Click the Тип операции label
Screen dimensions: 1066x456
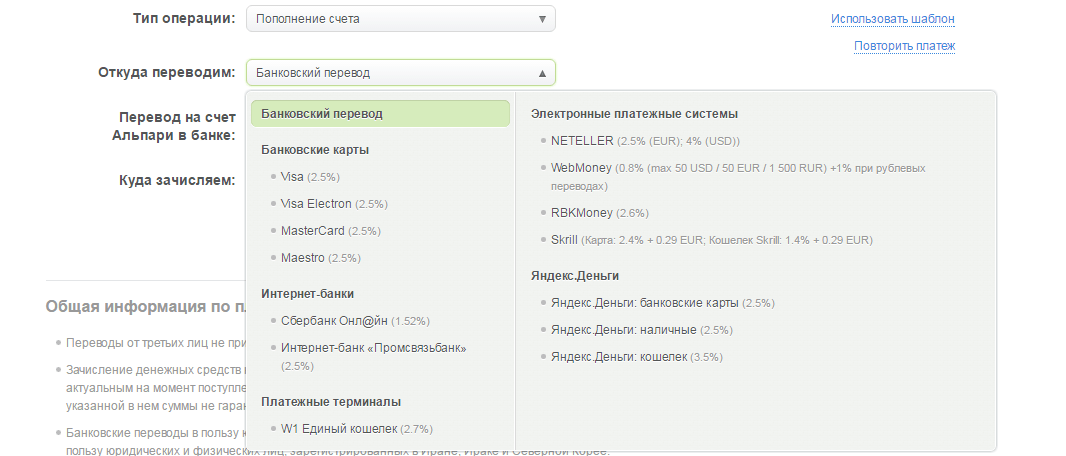(x=184, y=18)
